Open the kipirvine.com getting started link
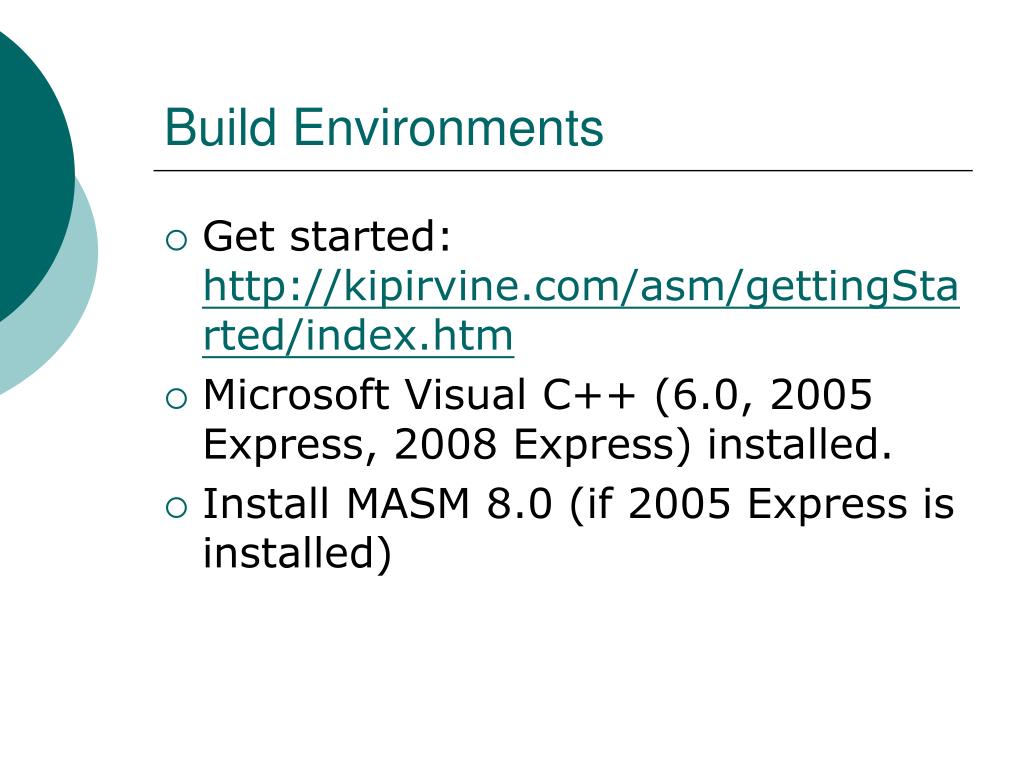This screenshot has height=768, width=1024. [581, 286]
